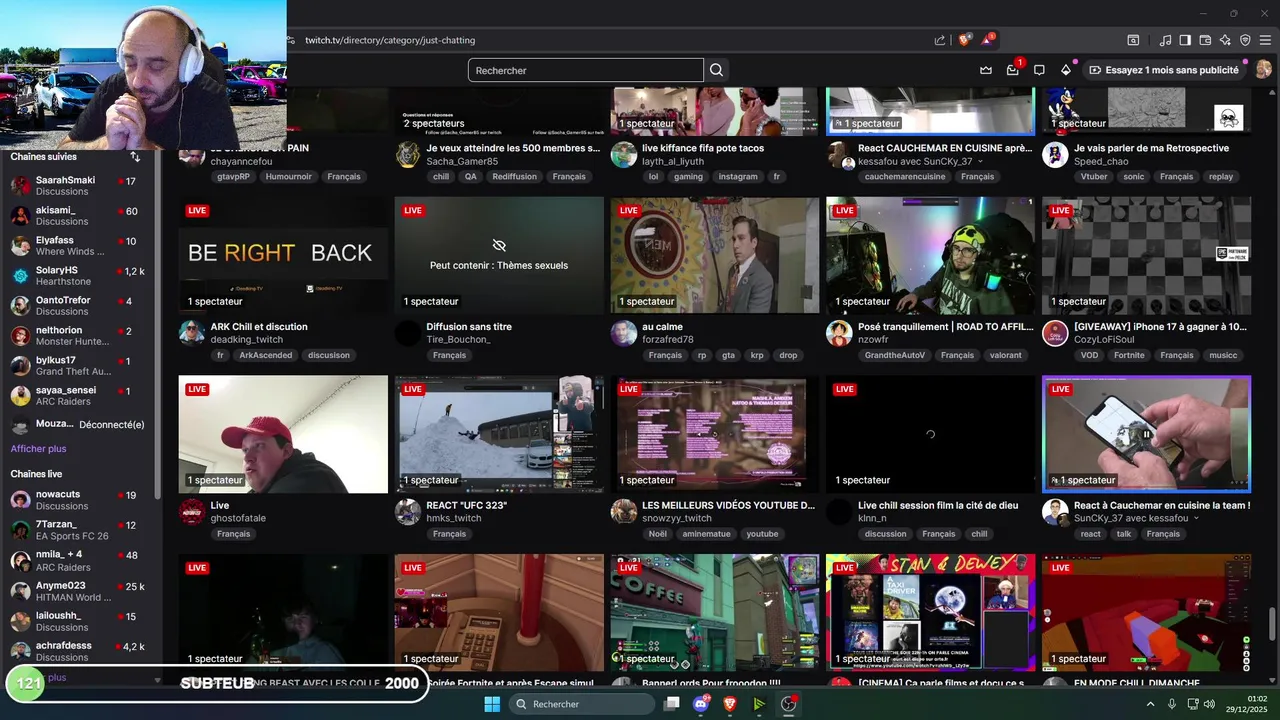This screenshot has height=720, width=1280.
Task: Click channel name forzafred78
Action: (668, 340)
